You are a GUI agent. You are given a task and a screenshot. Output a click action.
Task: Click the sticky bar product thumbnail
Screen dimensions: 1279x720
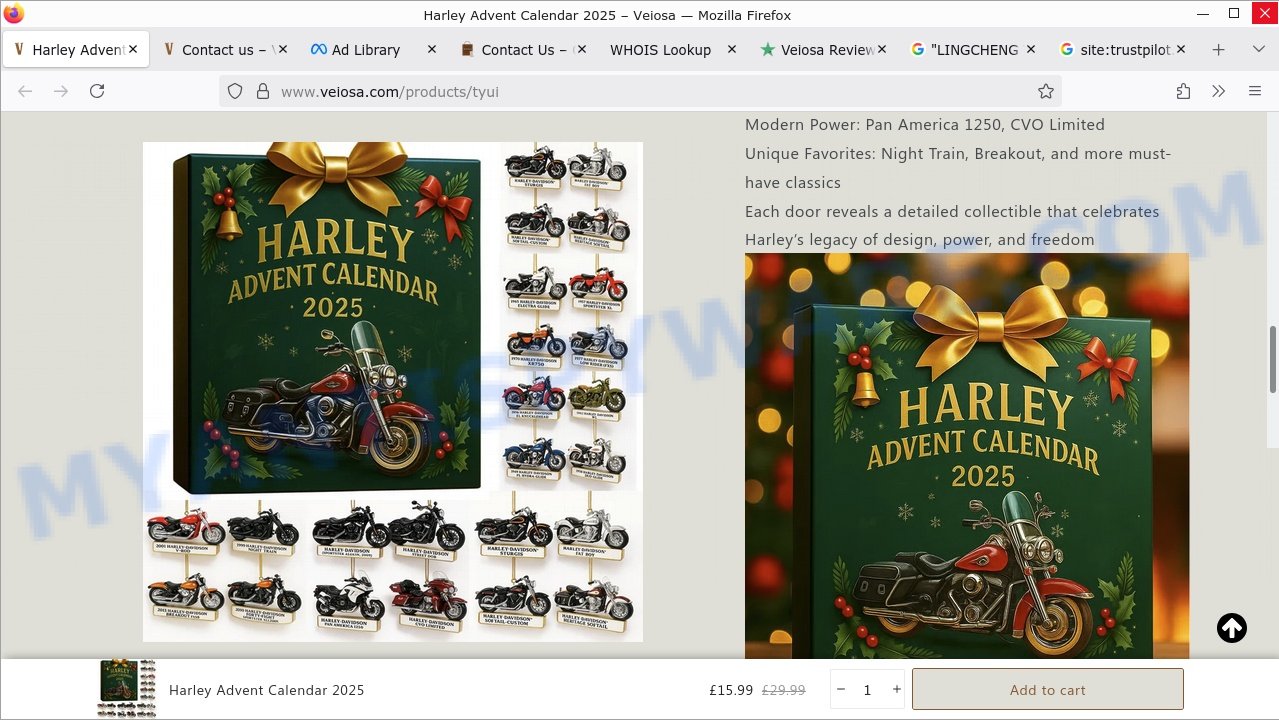[x=127, y=689]
